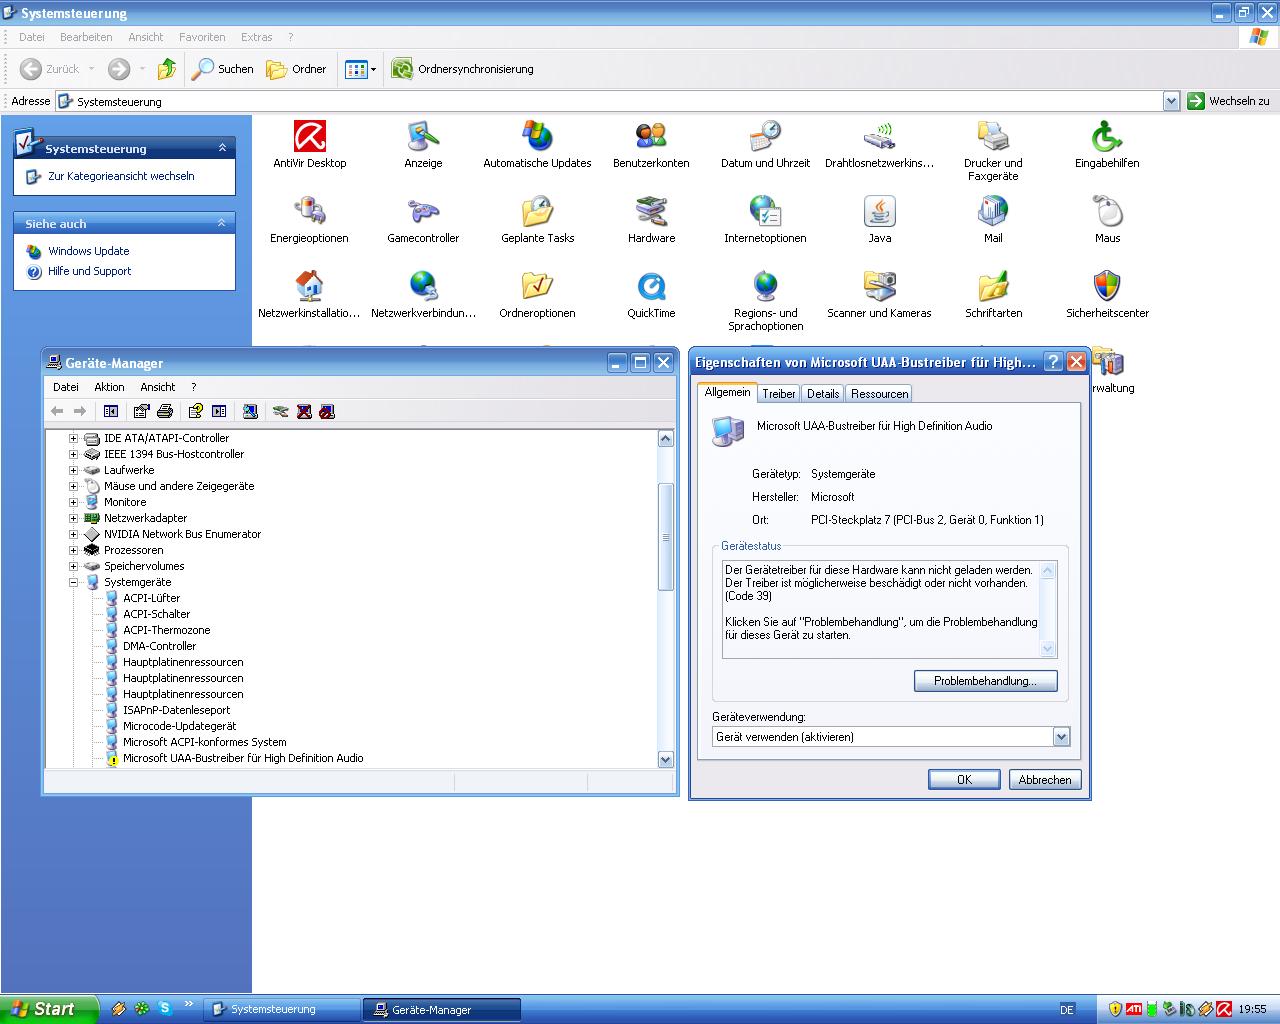Screen dimensions: 1280x1024
Task: Open Regions- und Sprachoptionen icon
Action: tap(765, 300)
